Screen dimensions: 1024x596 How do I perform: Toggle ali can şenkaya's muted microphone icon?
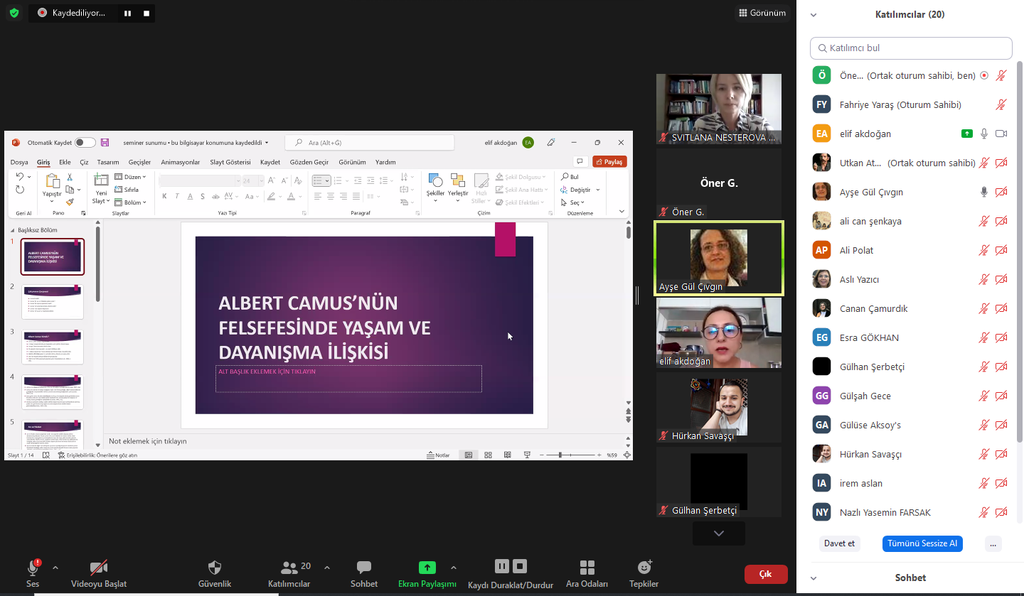pyautogui.click(x=984, y=221)
